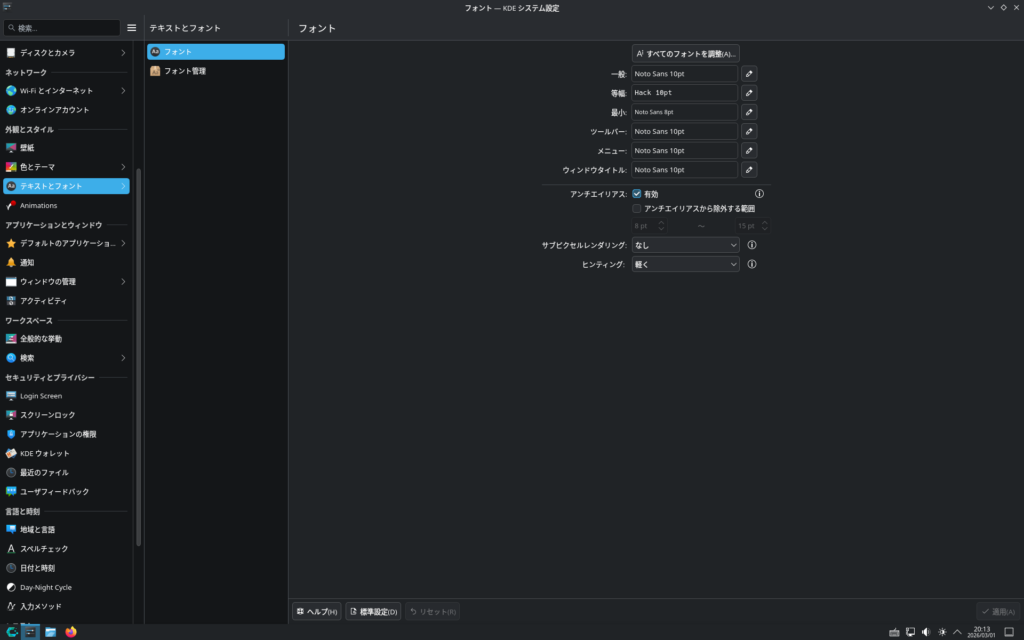Click info icon beside アンチエイリアス 有効
1024x640 pixels.
[759, 194]
